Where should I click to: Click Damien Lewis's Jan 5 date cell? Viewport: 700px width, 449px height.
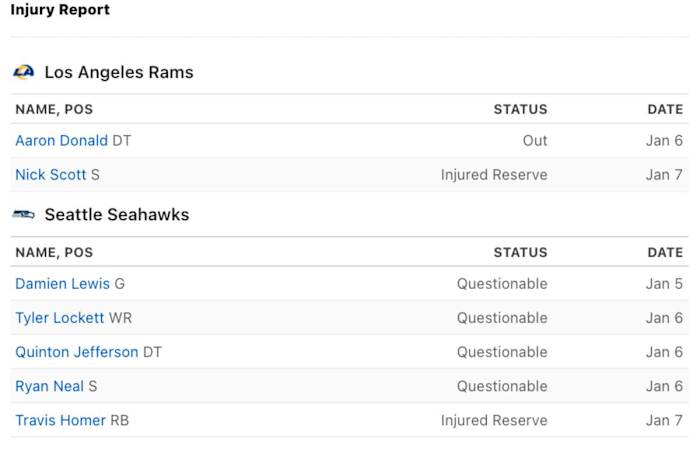point(664,284)
